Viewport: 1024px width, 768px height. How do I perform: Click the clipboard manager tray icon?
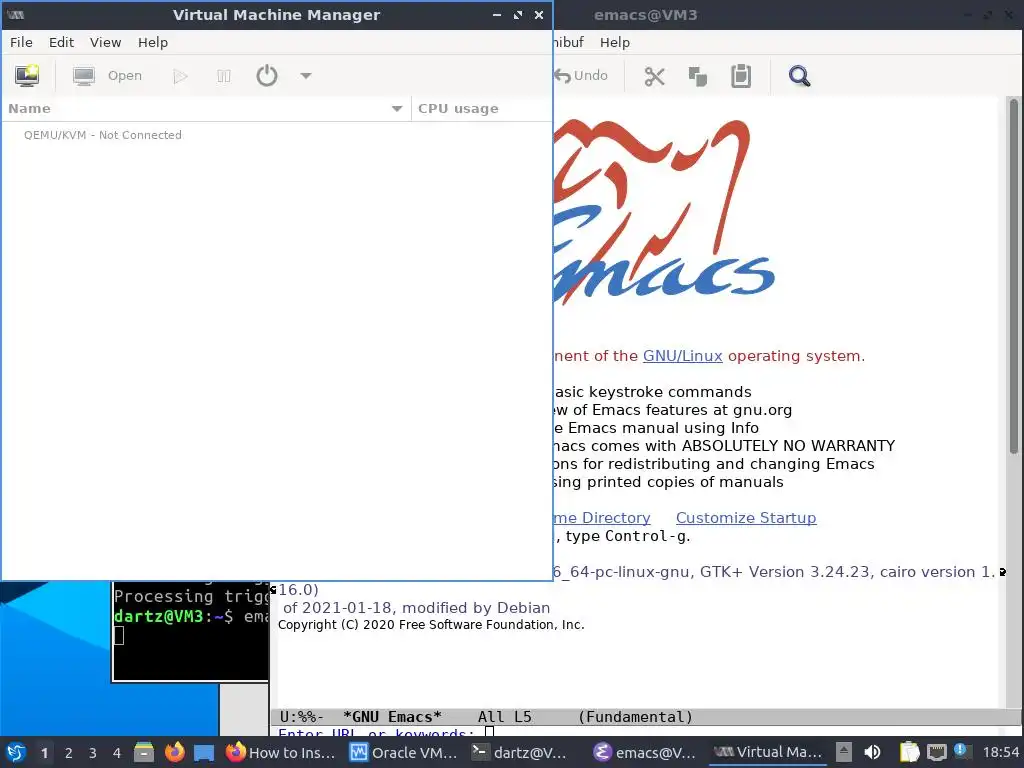pyautogui.click(x=909, y=752)
